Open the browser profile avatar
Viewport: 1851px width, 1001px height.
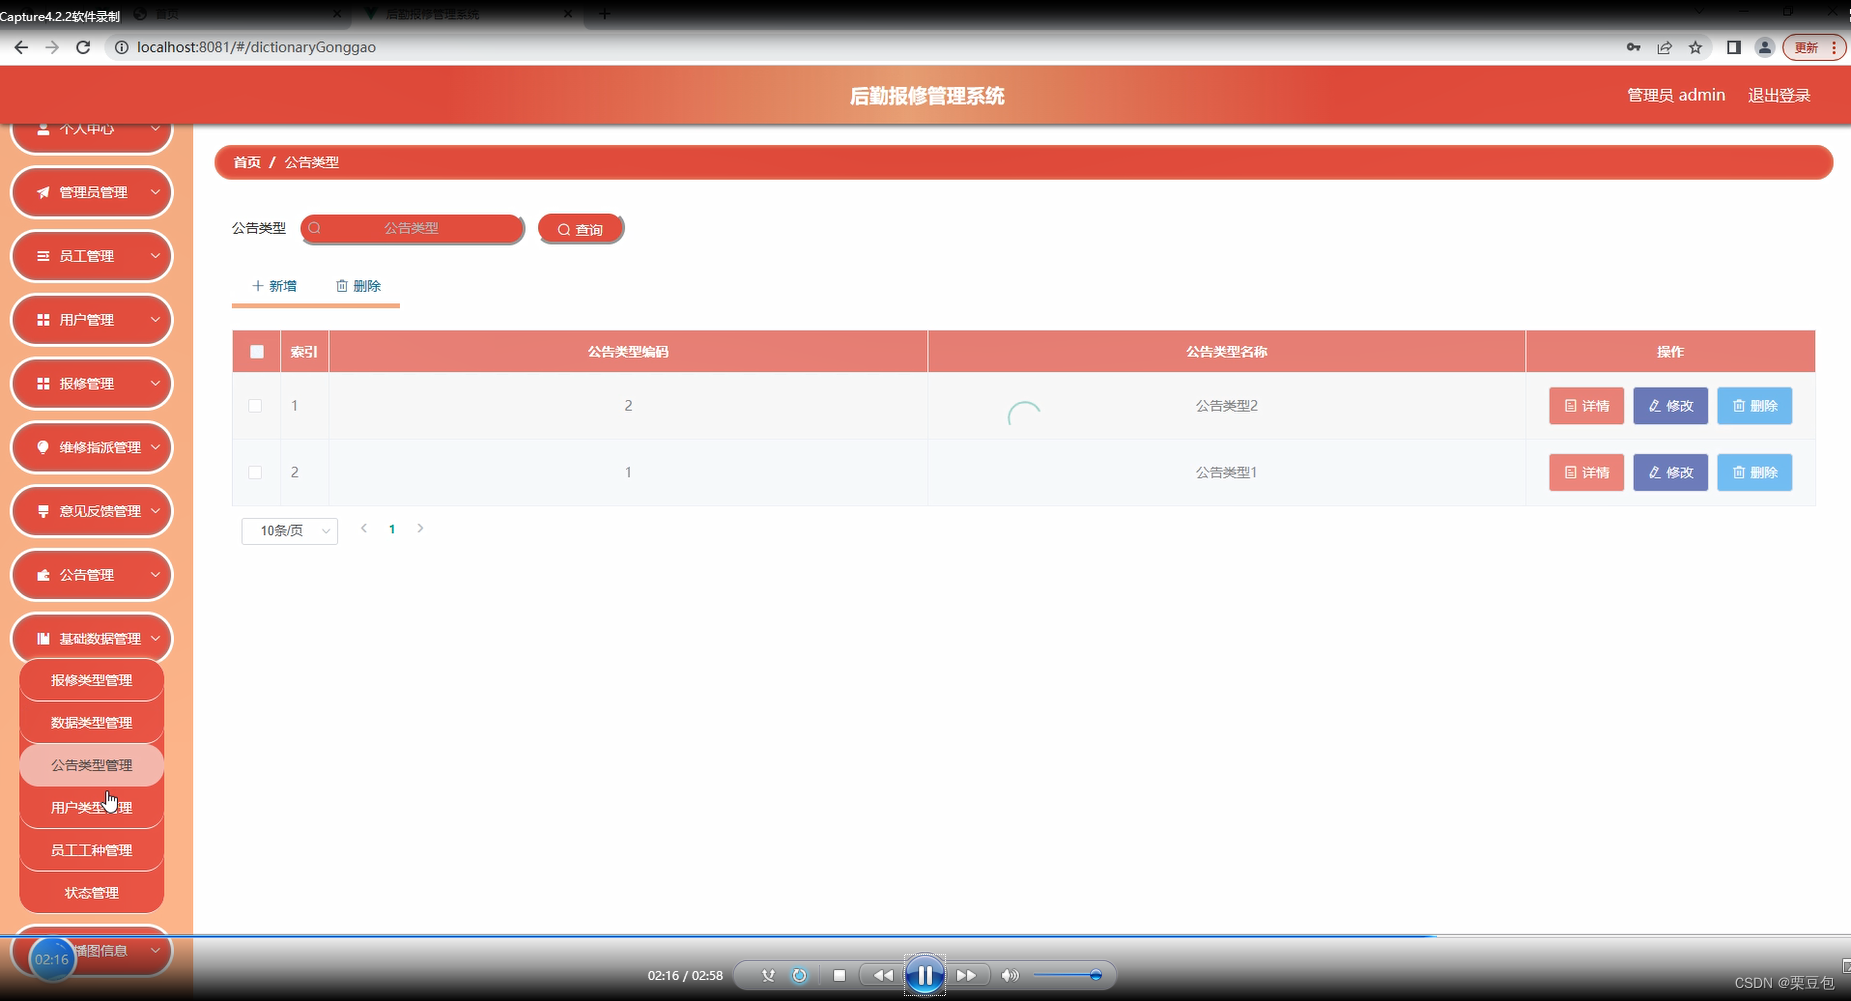coord(1764,47)
